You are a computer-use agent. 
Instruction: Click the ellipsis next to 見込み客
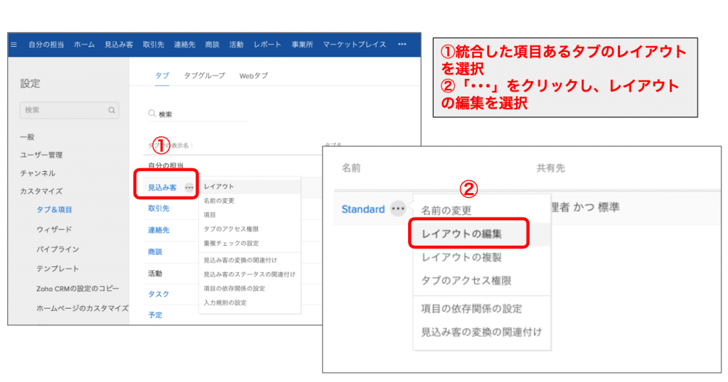pyautogui.click(x=189, y=188)
